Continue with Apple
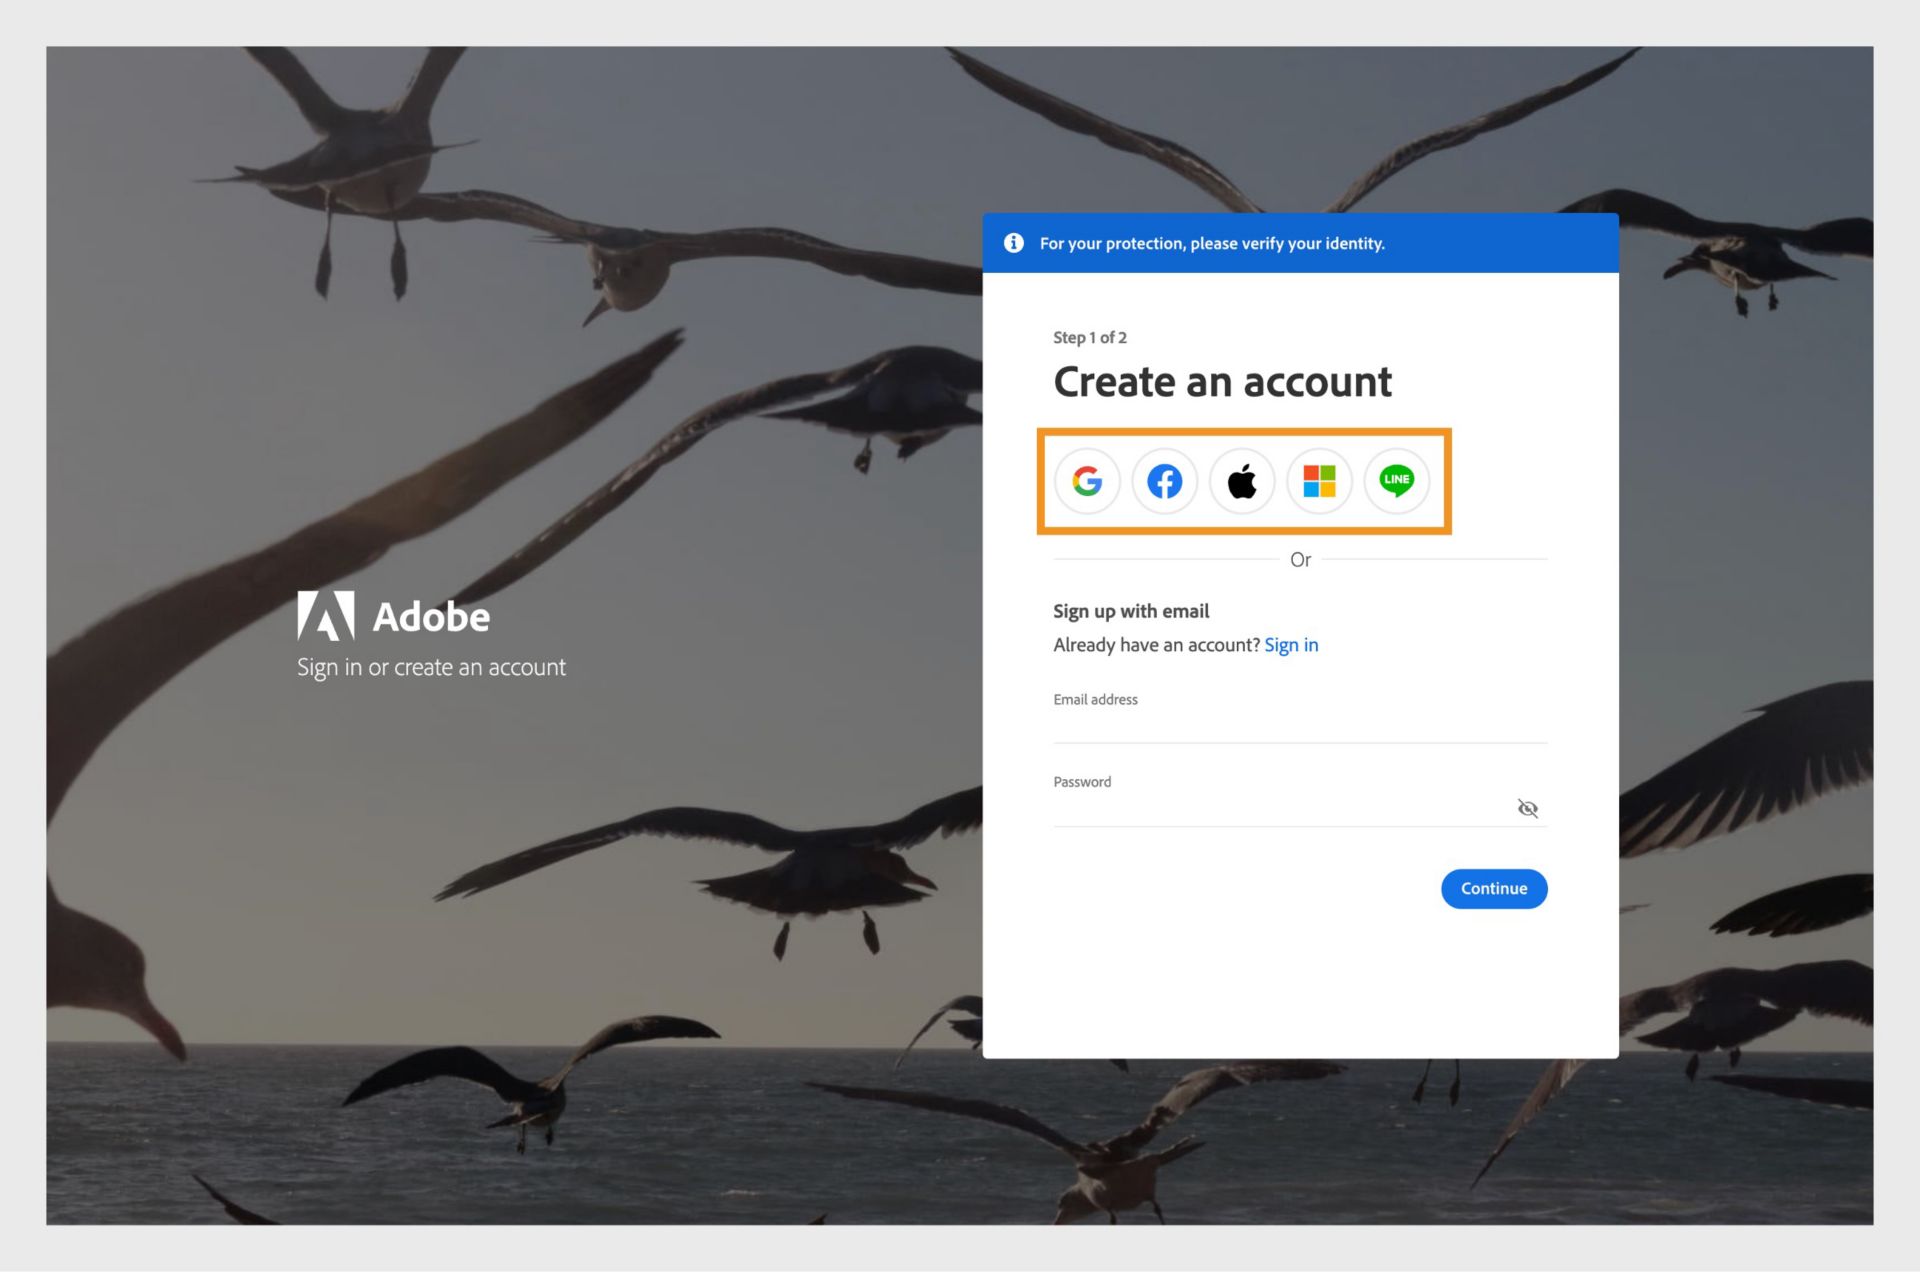The height and width of the screenshot is (1272, 1920). pyautogui.click(x=1242, y=481)
